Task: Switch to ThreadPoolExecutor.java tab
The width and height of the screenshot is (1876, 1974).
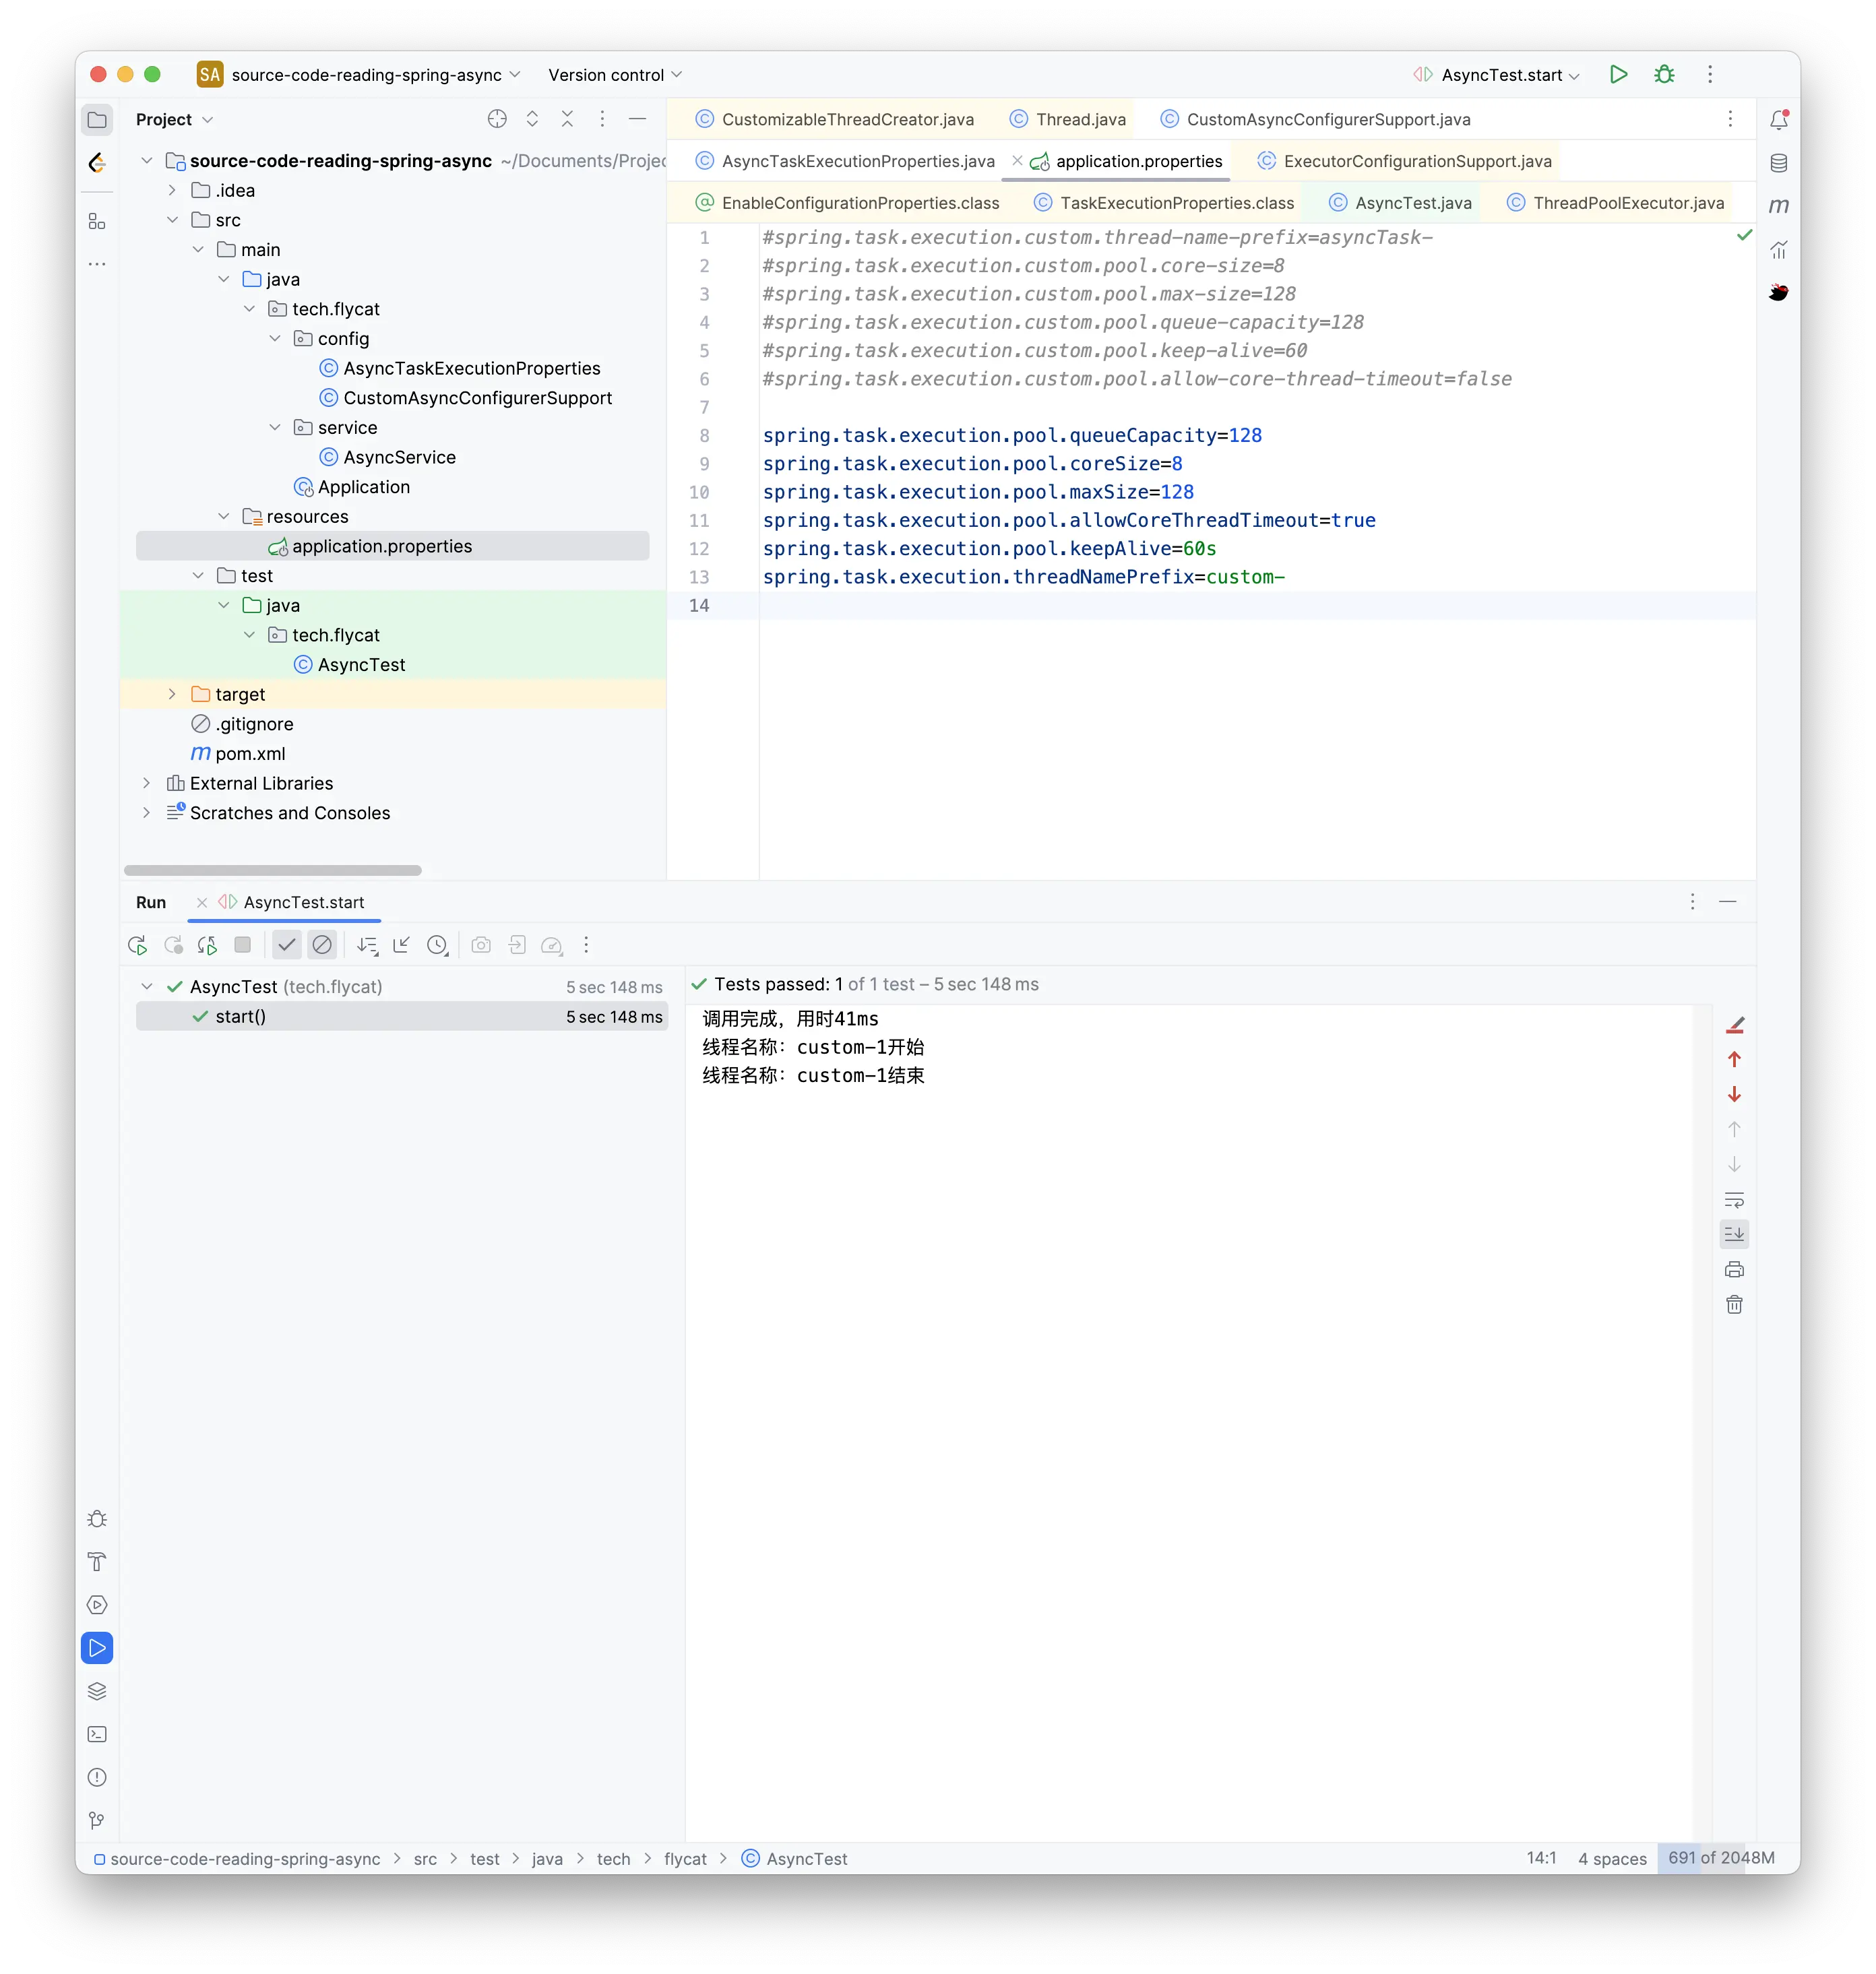Action: (1615, 203)
